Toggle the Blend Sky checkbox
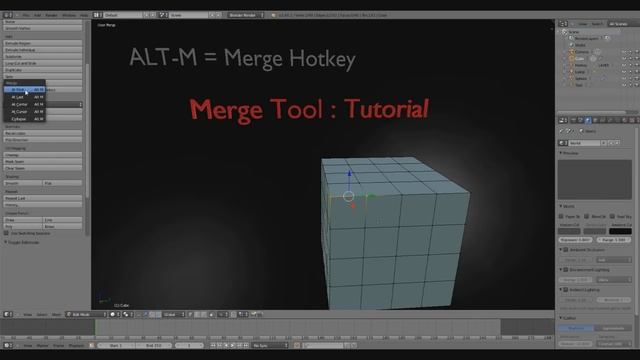 (587, 216)
